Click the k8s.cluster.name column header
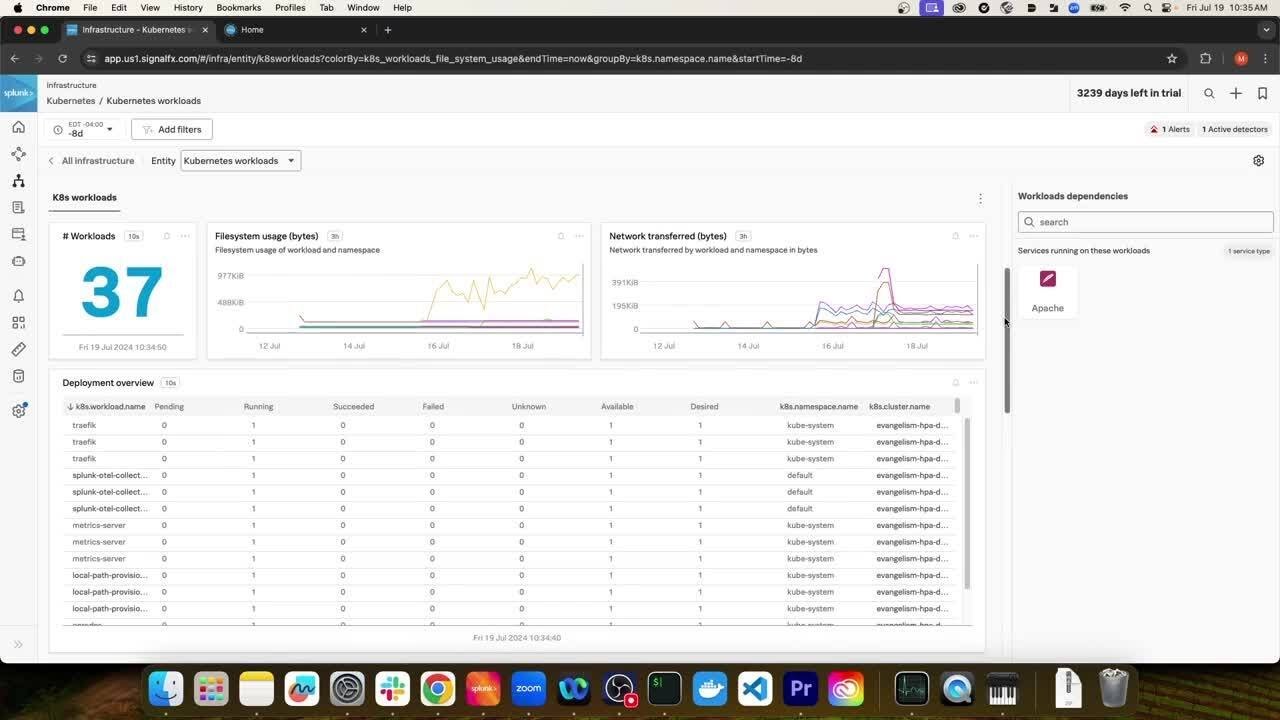The image size is (1280, 720). click(899, 407)
